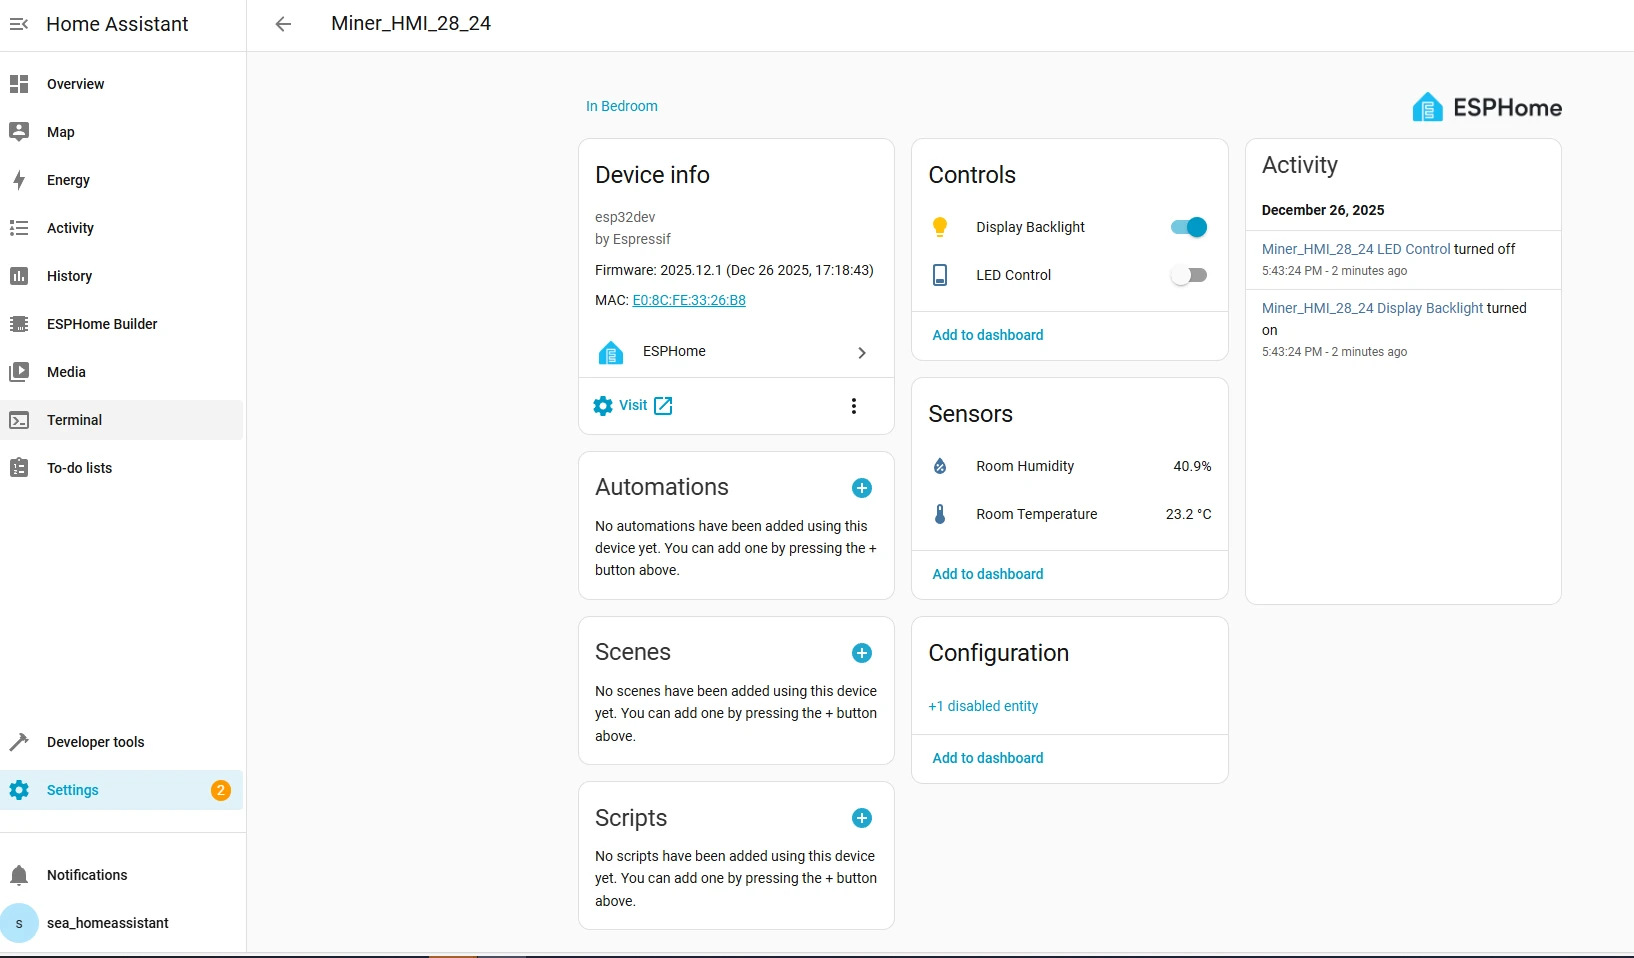Open the Terminal sidebar item

coord(74,420)
